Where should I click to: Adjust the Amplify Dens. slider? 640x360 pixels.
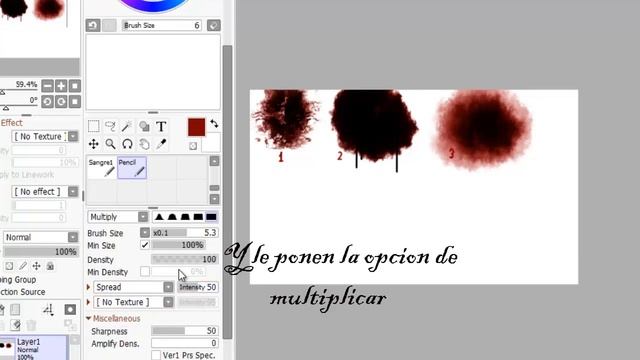click(184, 343)
